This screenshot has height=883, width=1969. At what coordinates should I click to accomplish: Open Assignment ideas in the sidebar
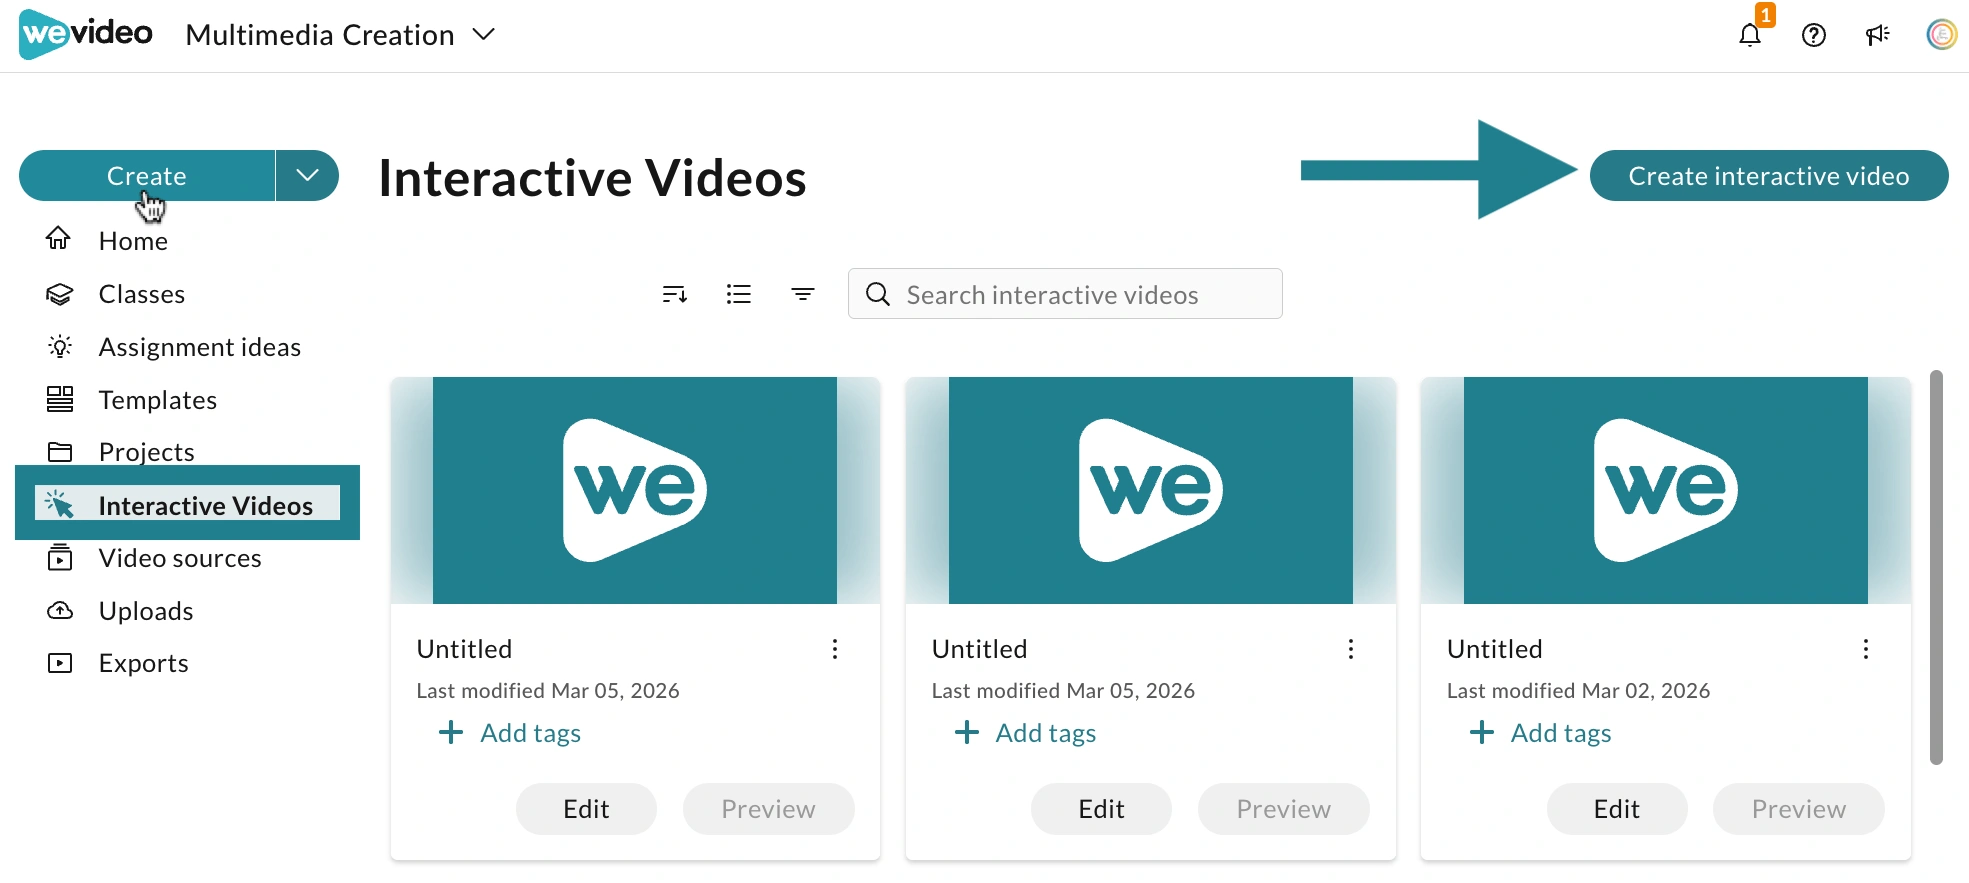point(199,347)
